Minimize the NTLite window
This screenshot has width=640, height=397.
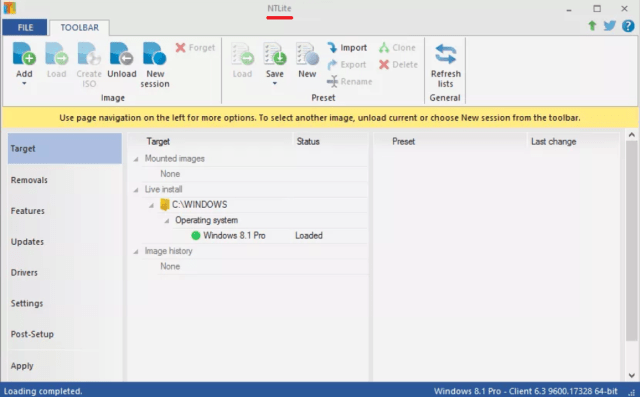point(569,9)
